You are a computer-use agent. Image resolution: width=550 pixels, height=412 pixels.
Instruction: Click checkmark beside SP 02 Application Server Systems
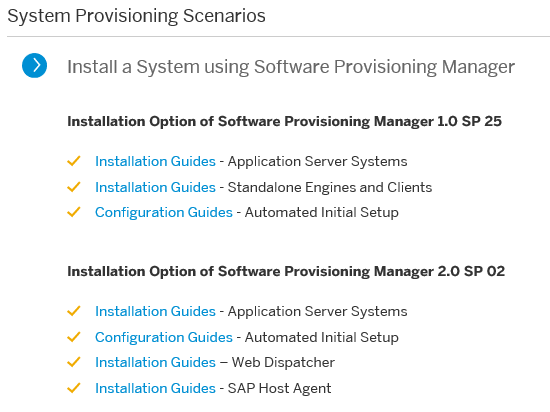(74, 311)
